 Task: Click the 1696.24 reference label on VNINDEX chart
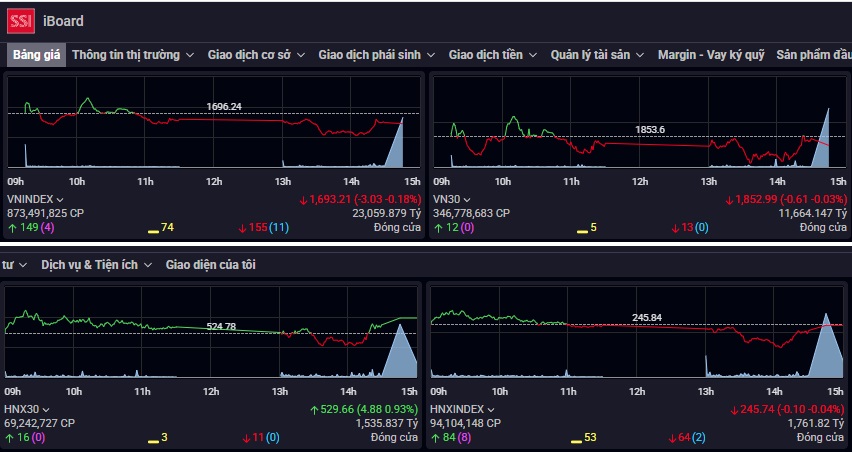coord(224,106)
